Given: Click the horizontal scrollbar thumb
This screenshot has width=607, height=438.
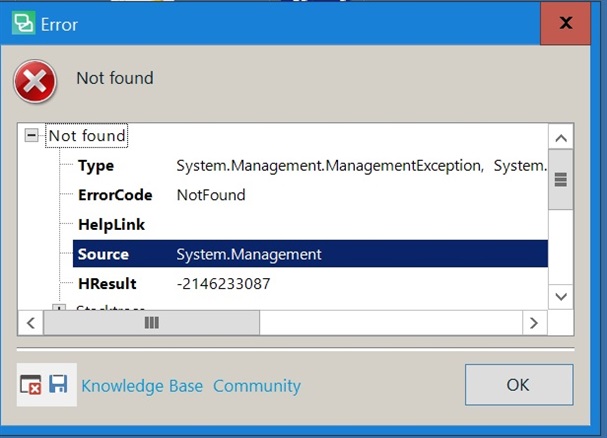Looking at the screenshot, I should pos(151,323).
